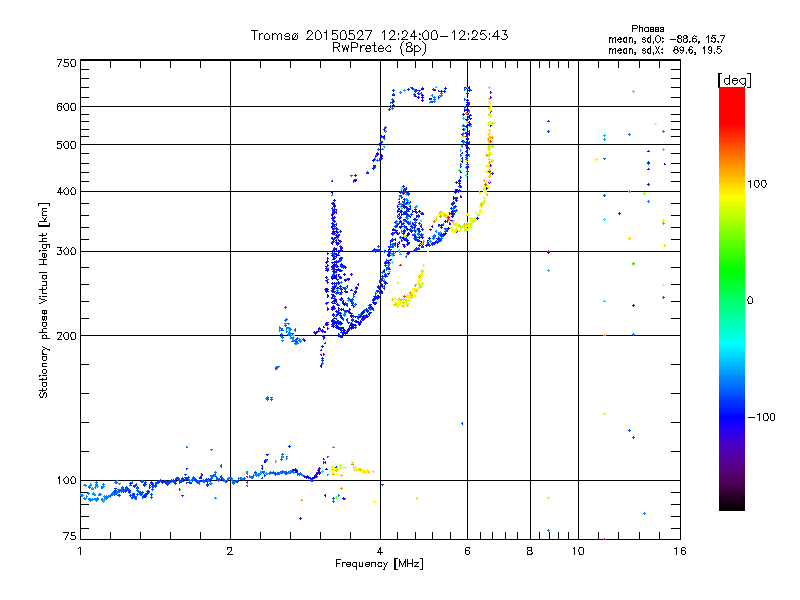The image size is (800, 600).
Task: Click the colorbar tick label '-100'
Action: point(761,417)
